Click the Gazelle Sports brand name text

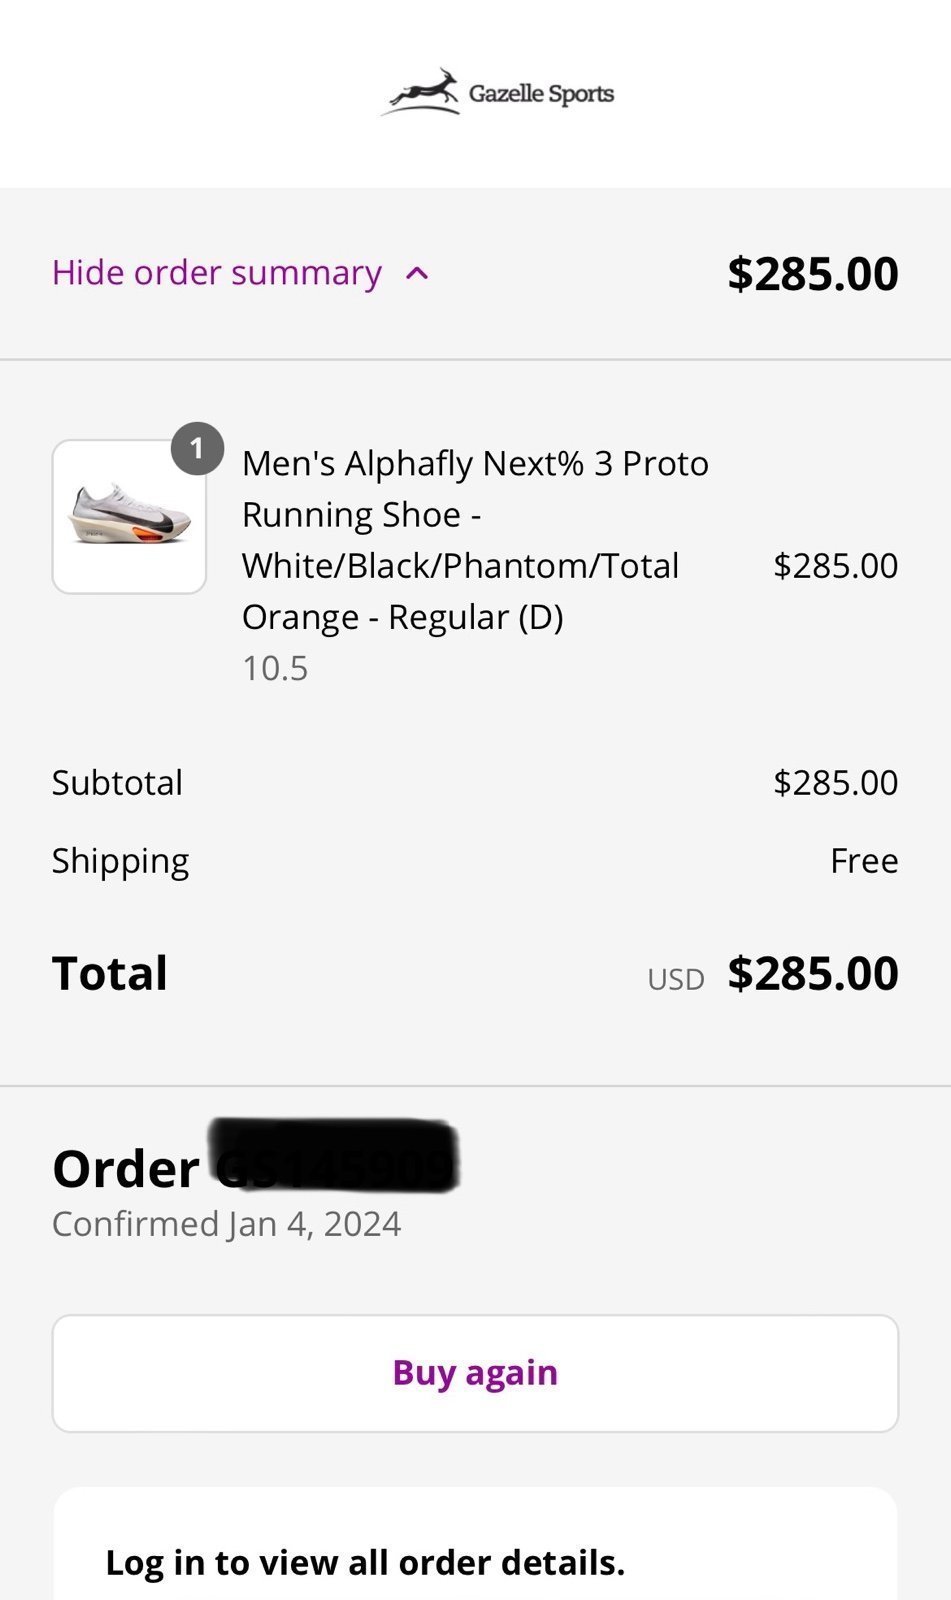541,94
